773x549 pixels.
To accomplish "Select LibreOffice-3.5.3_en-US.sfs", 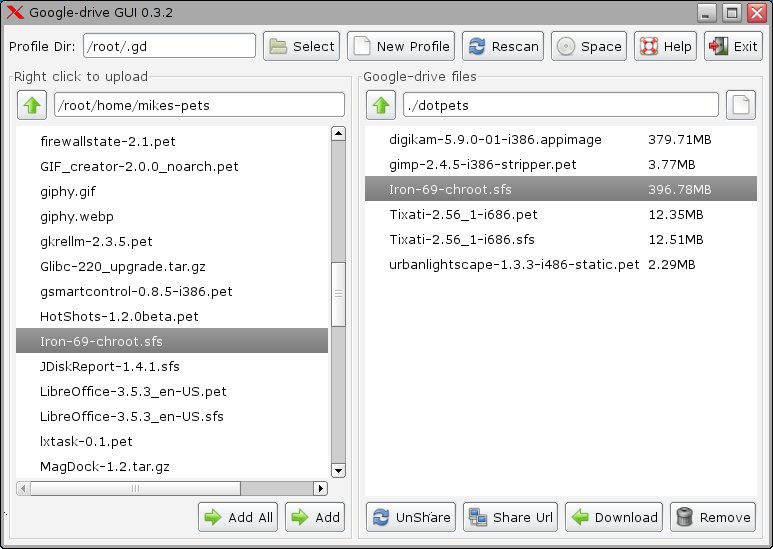I will click(x=172, y=416).
